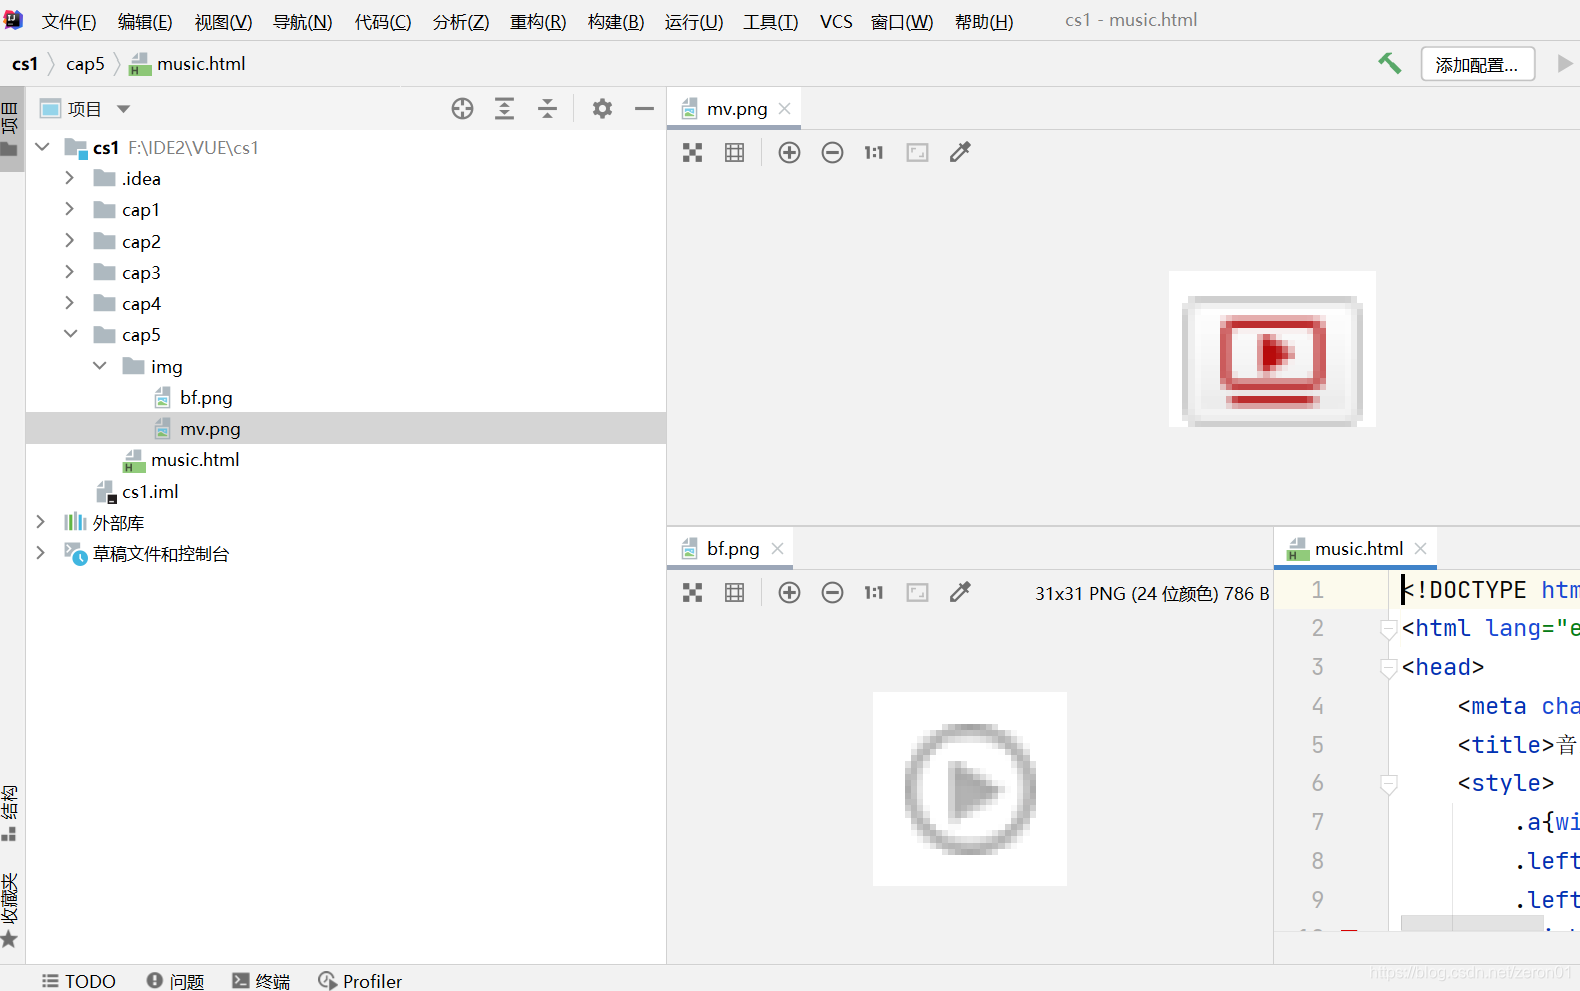Image resolution: width=1580 pixels, height=991 pixels.
Task: Pick color with eyedropper in bf.png viewer
Action: (960, 593)
